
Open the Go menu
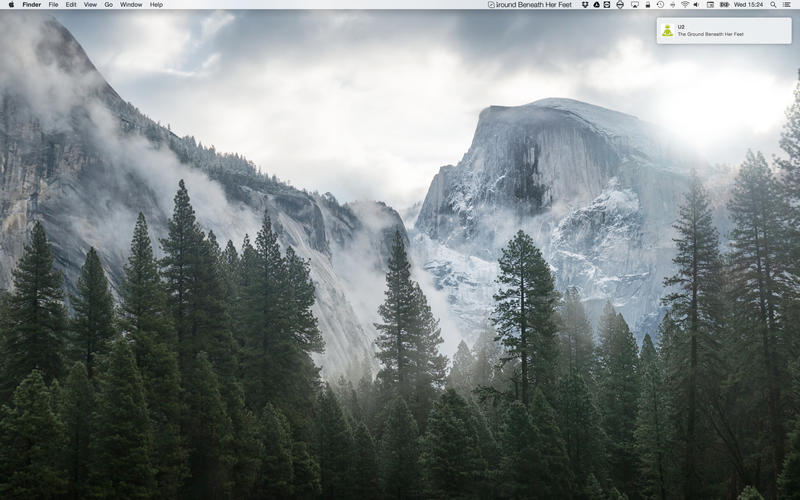[108, 4]
